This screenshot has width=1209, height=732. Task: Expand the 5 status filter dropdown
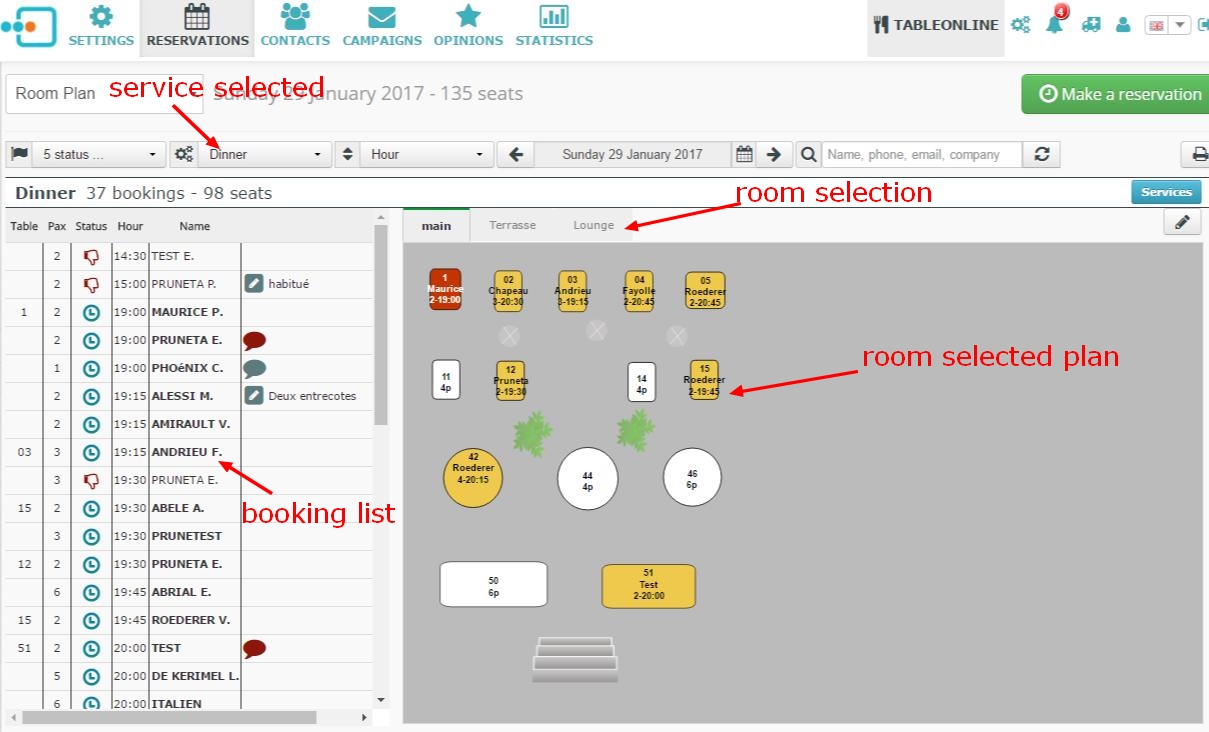[98, 154]
